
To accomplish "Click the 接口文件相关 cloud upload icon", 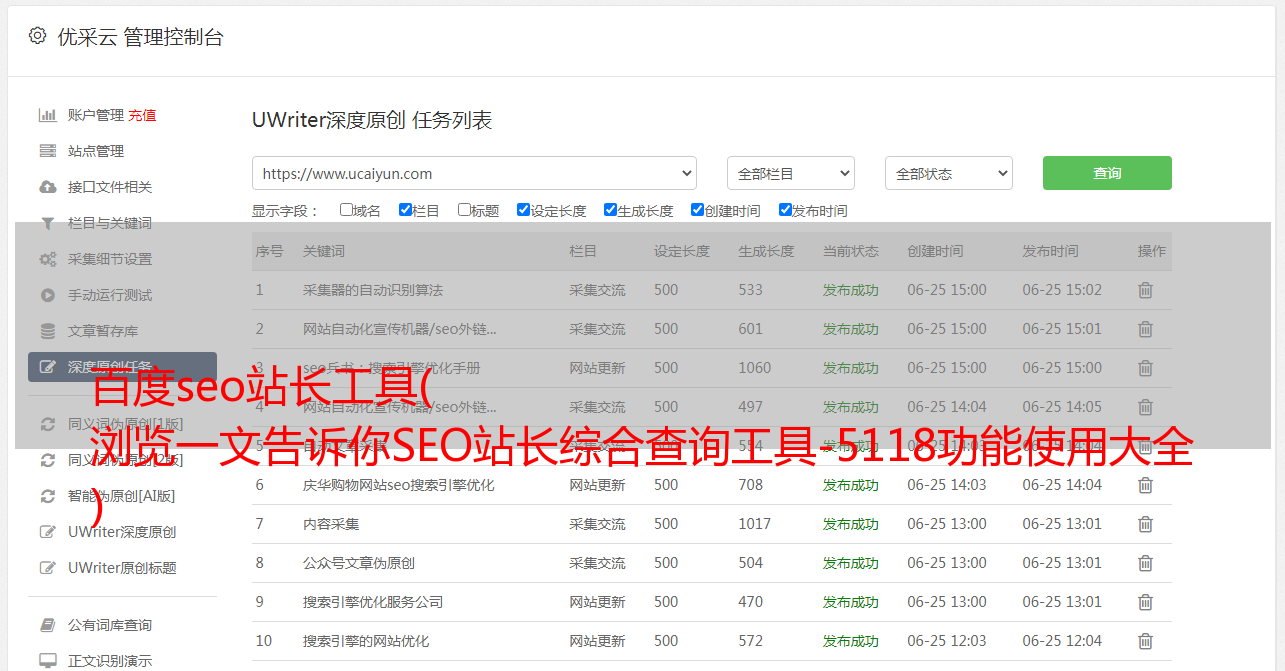I will 47,187.
